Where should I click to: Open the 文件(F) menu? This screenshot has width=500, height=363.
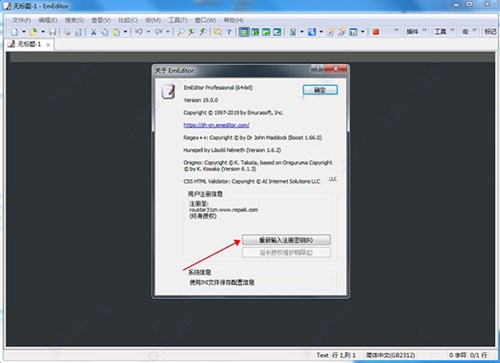22,20
